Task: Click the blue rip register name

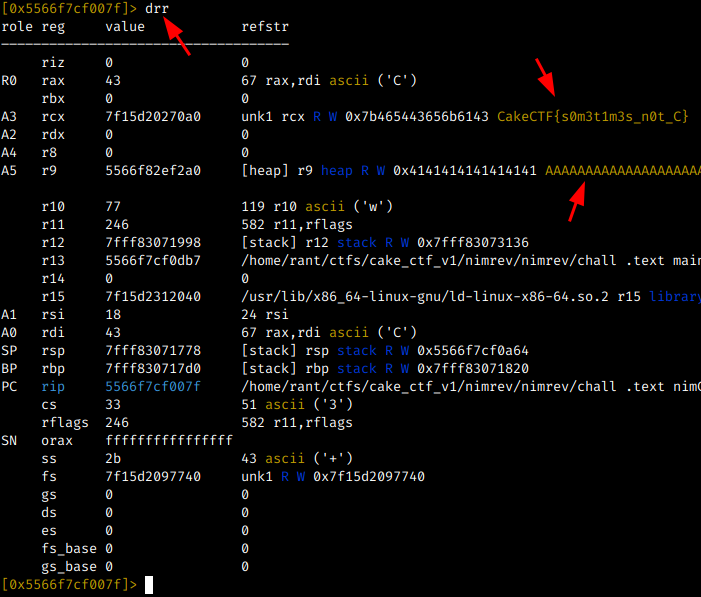Action: (53, 387)
